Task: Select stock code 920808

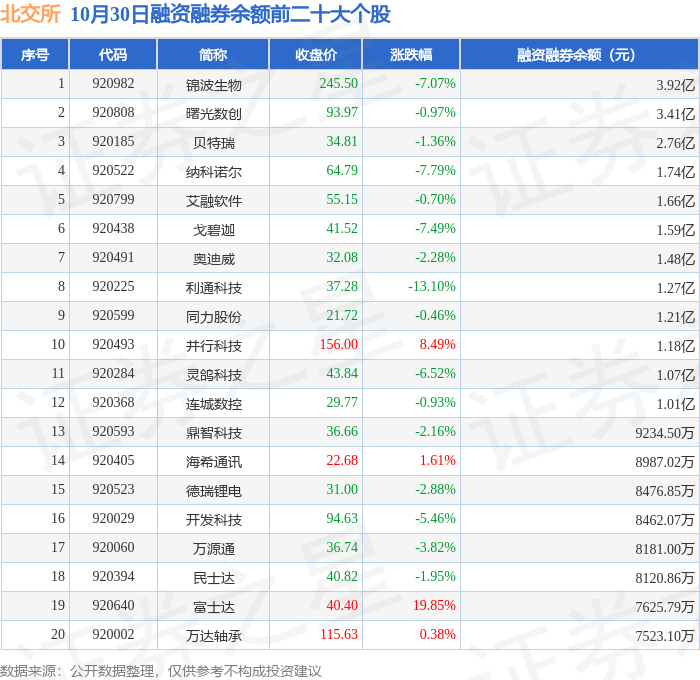Action: (113, 113)
